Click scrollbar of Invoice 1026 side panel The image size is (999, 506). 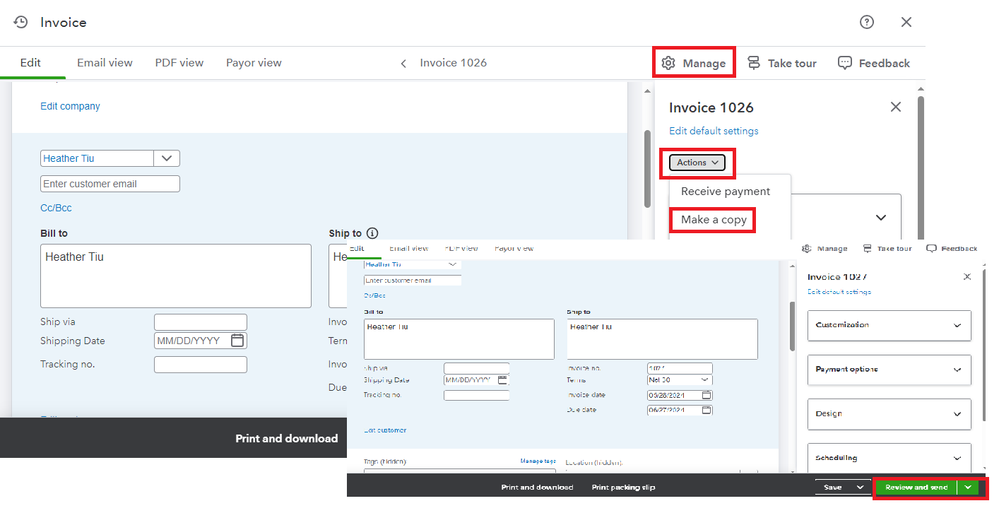point(920,169)
